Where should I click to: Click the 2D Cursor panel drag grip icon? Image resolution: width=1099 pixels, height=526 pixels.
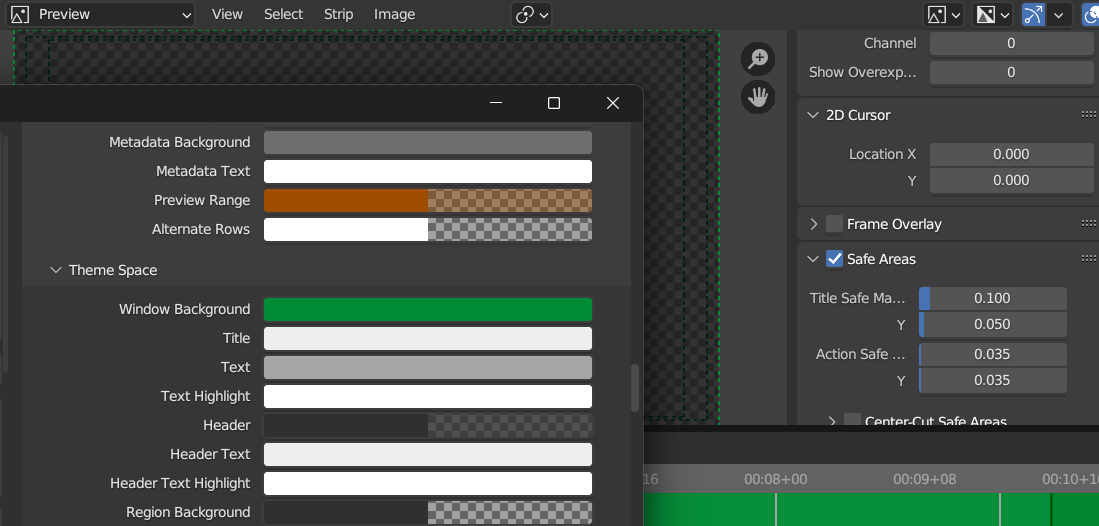coord(1088,115)
